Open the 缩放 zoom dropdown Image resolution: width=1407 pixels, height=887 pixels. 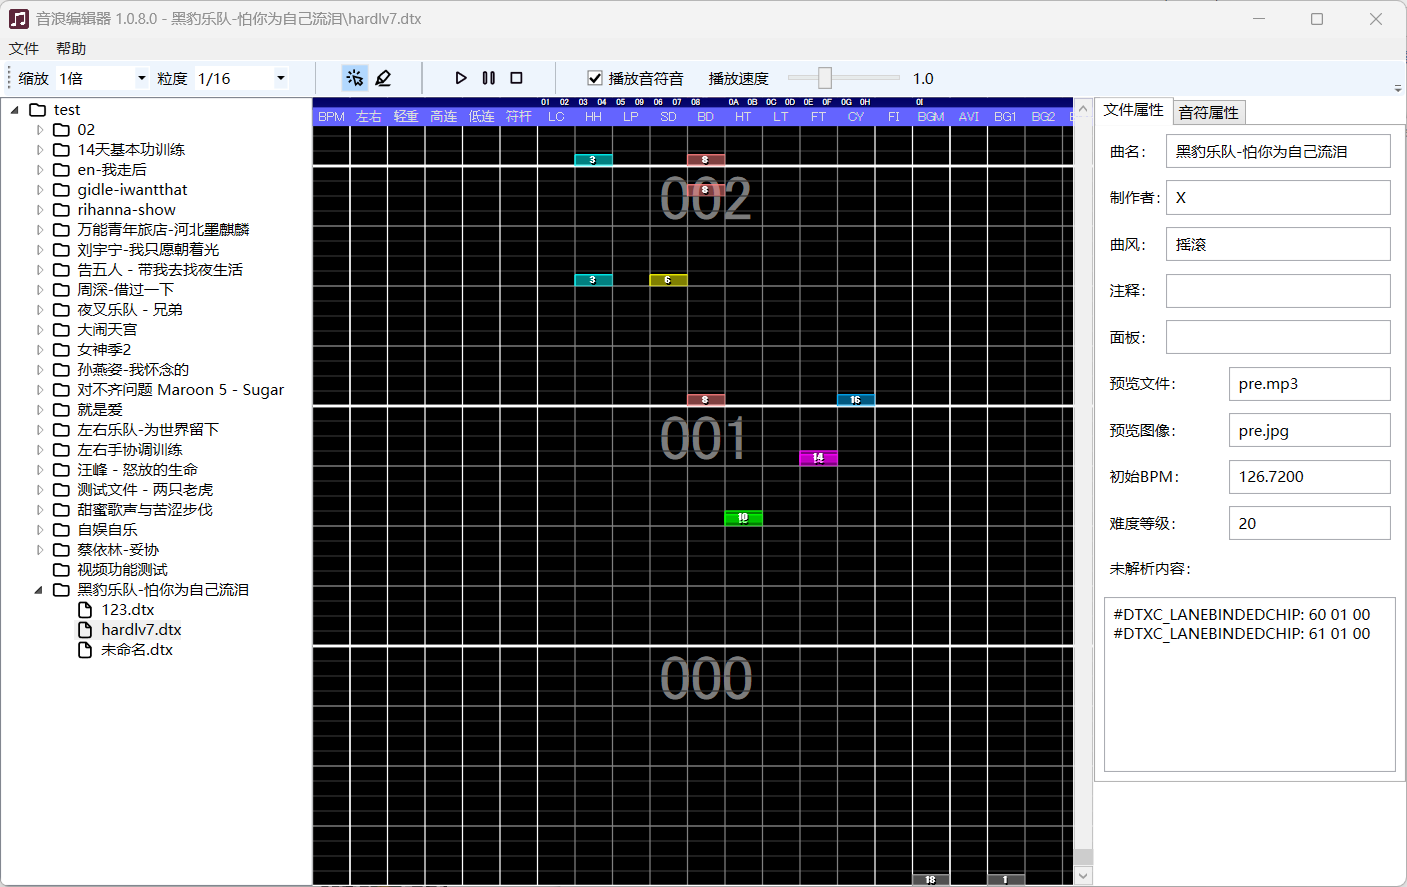tap(141, 78)
